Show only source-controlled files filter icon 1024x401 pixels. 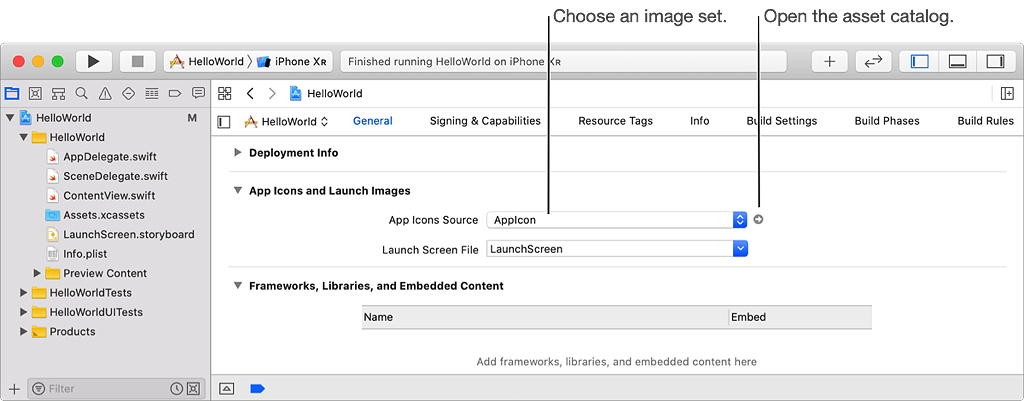(193, 389)
